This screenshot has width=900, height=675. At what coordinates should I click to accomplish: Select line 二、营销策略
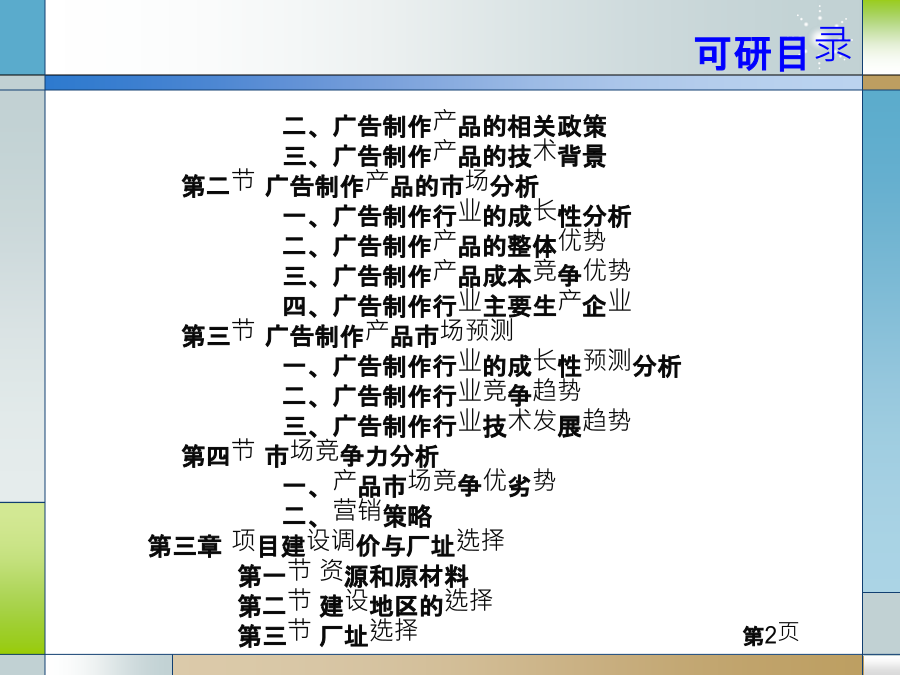coord(358,514)
